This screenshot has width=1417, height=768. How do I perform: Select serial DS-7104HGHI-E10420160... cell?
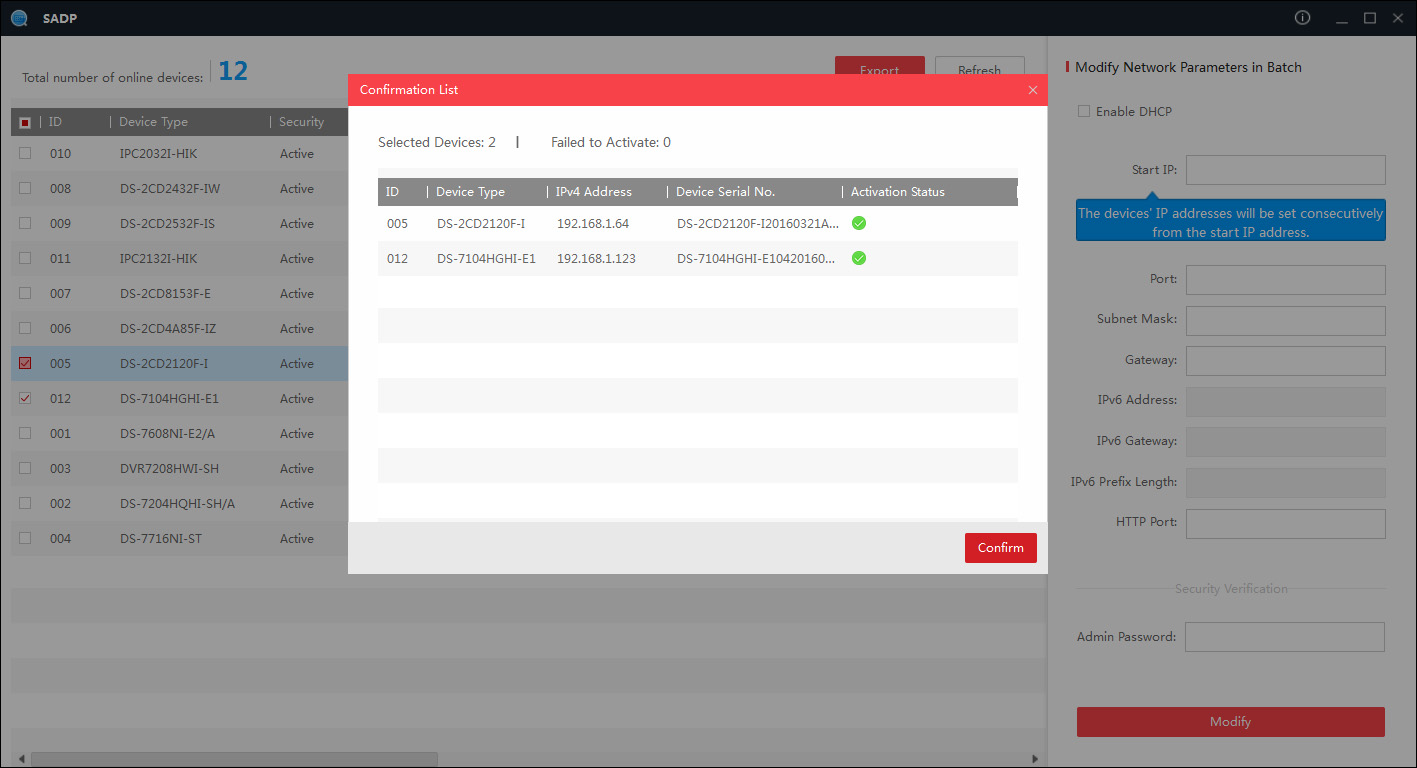point(758,259)
